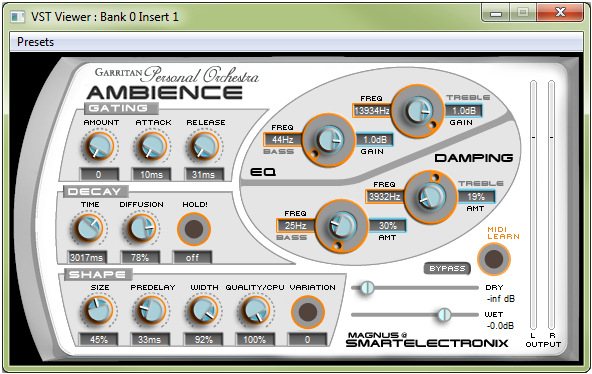Click the Decay Time knob
Image resolution: width=592 pixels, height=374 pixels.
(89, 229)
